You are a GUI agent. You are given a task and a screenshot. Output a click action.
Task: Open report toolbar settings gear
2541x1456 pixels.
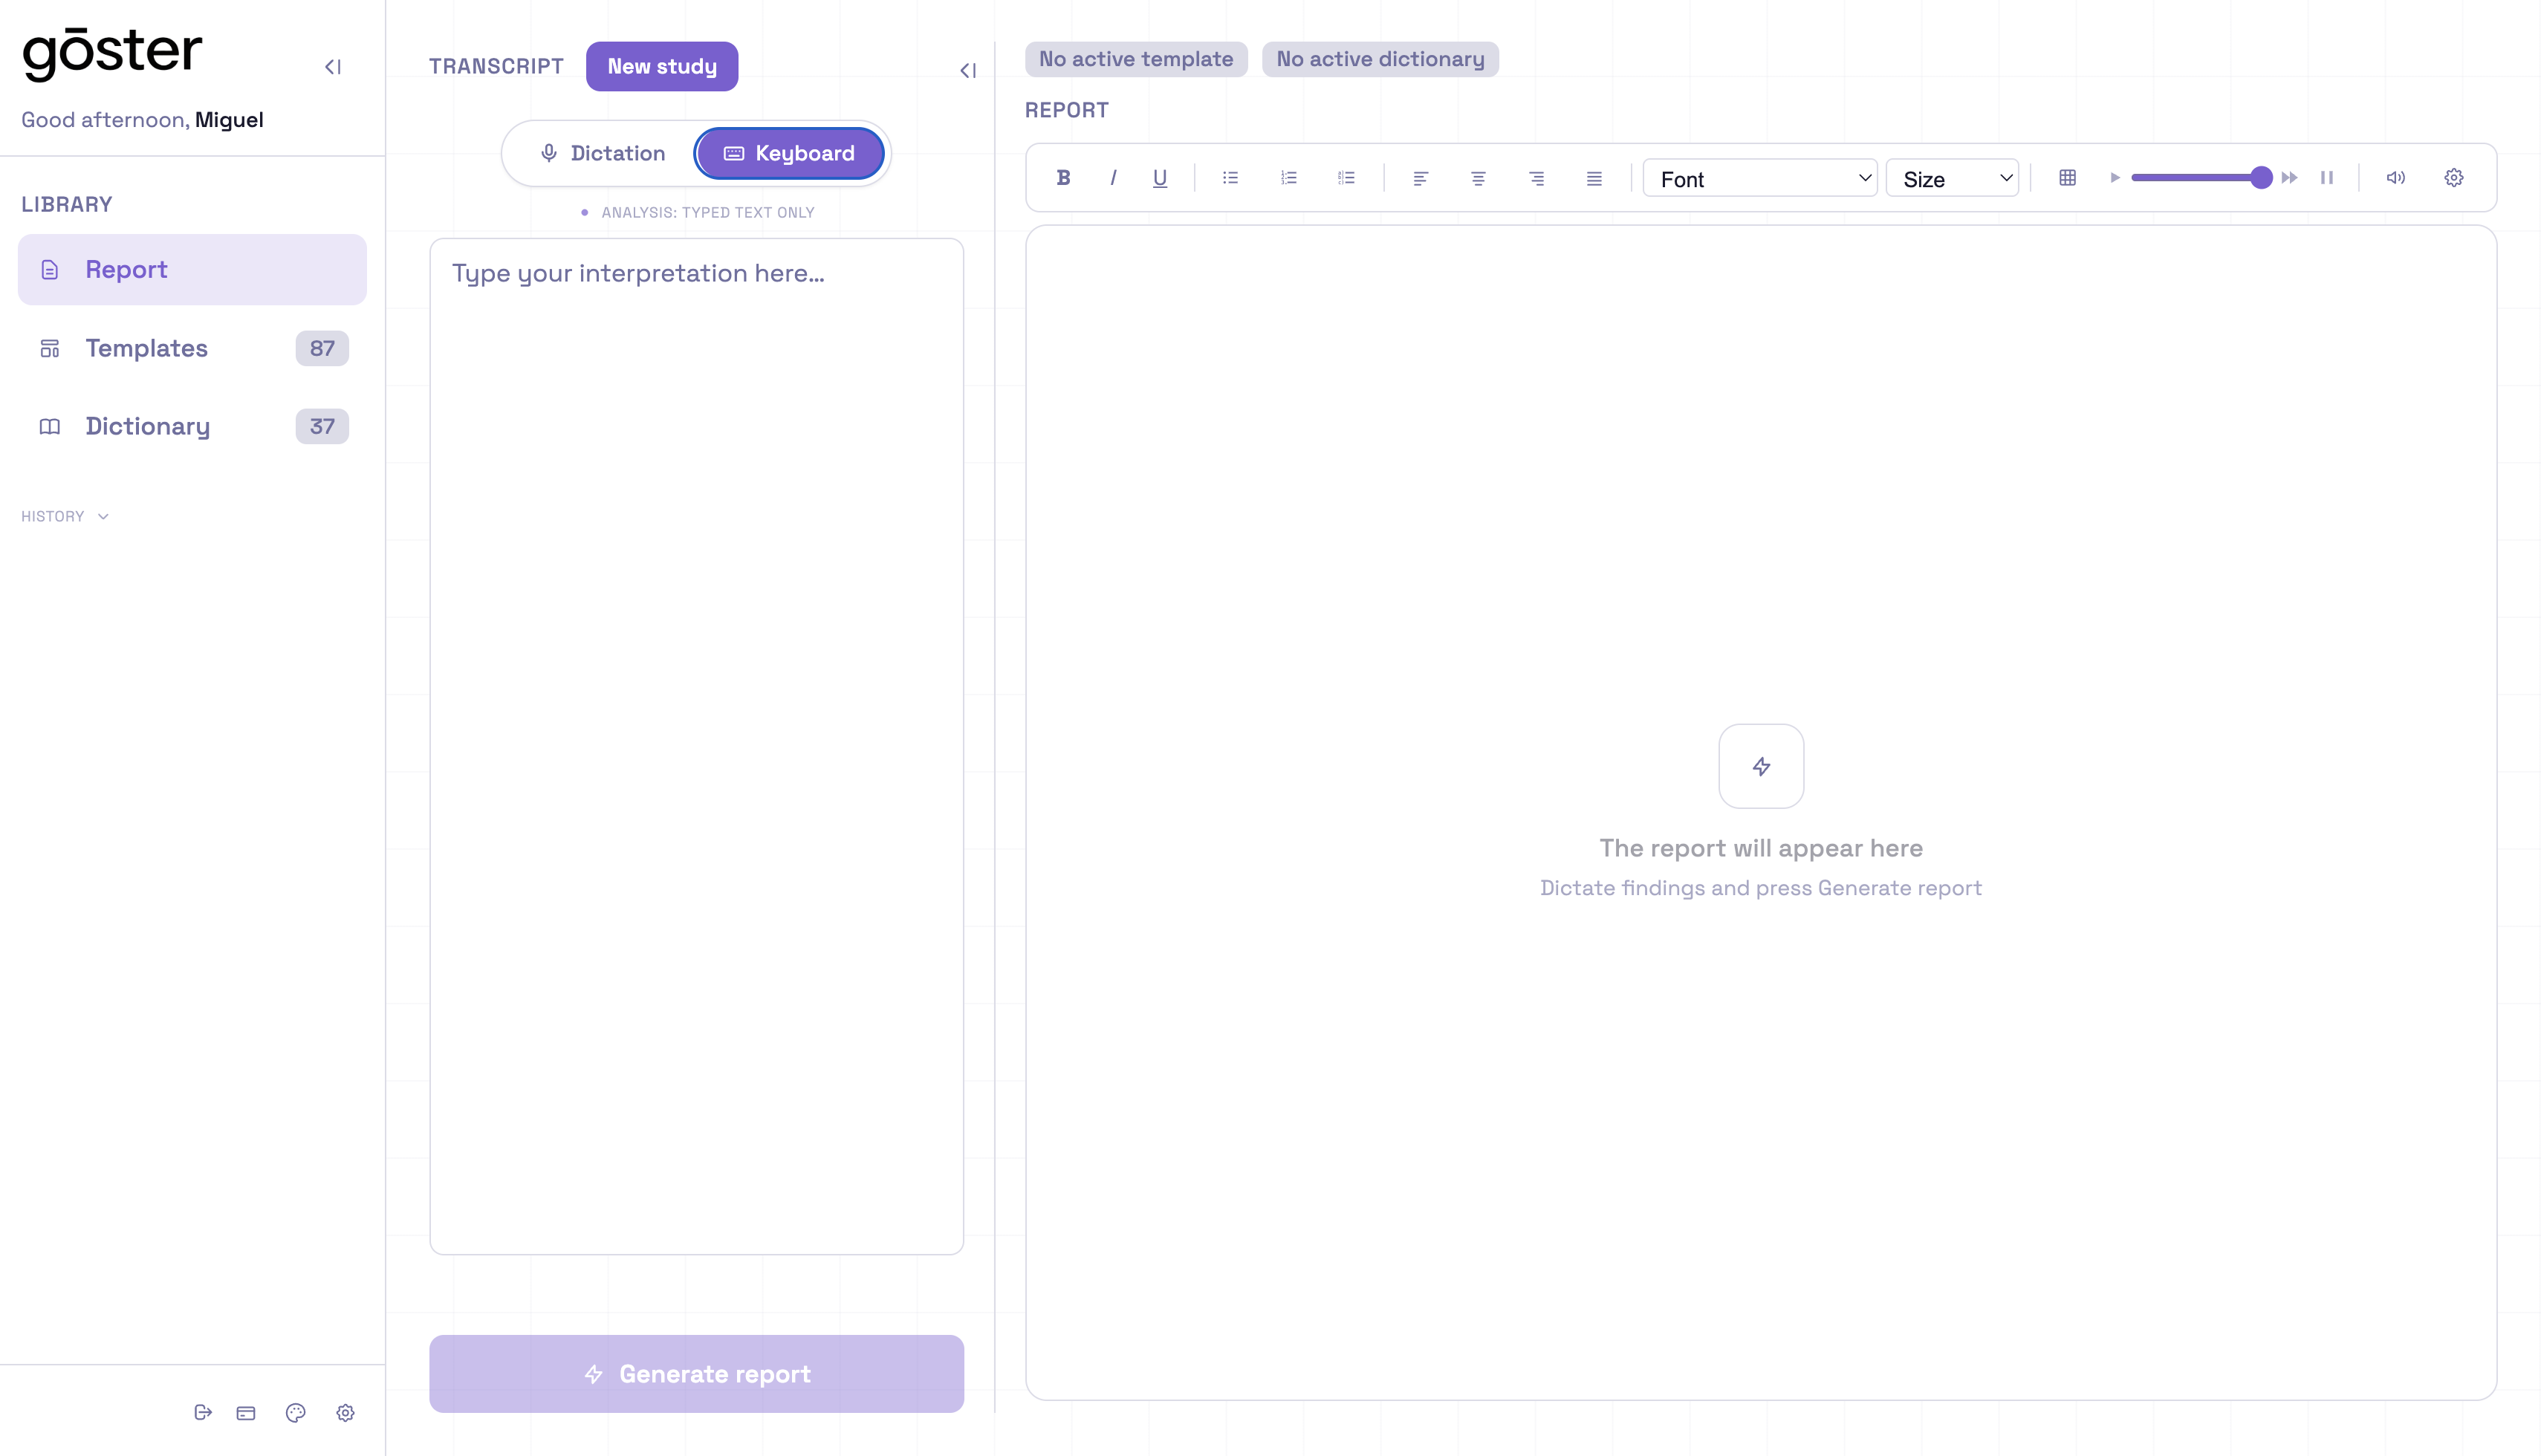click(x=2454, y=178)
